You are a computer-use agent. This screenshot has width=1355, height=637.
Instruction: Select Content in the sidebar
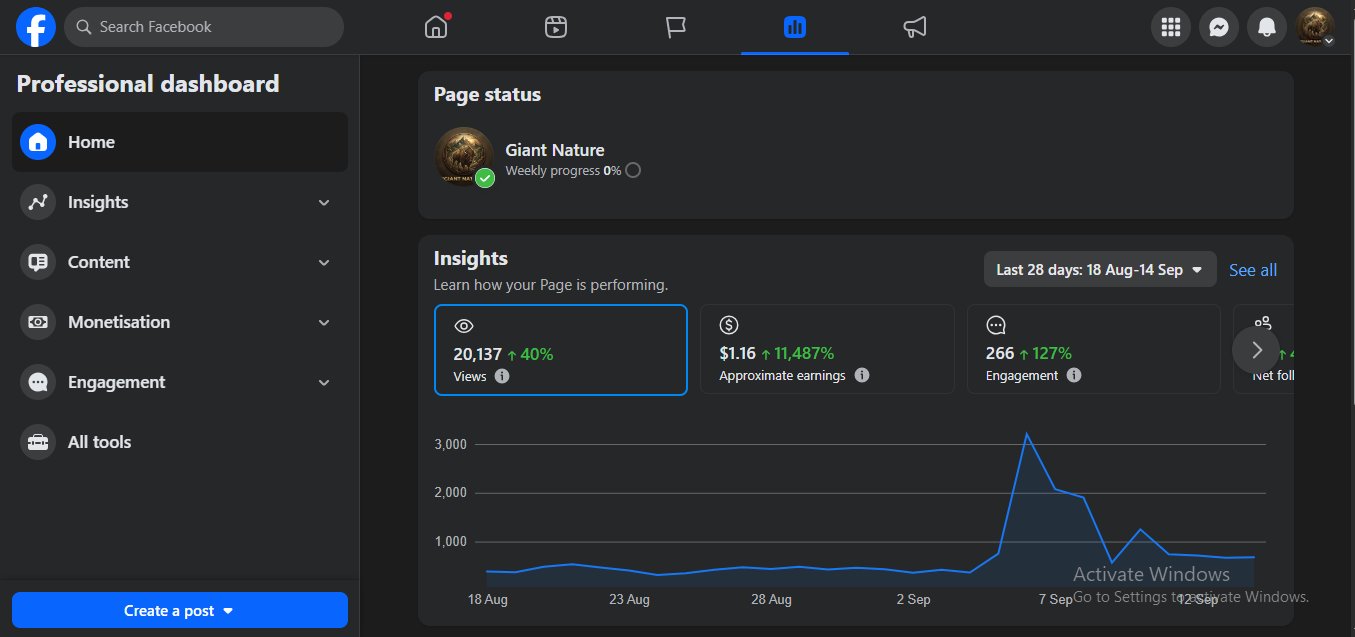click(x=180, y=262)
